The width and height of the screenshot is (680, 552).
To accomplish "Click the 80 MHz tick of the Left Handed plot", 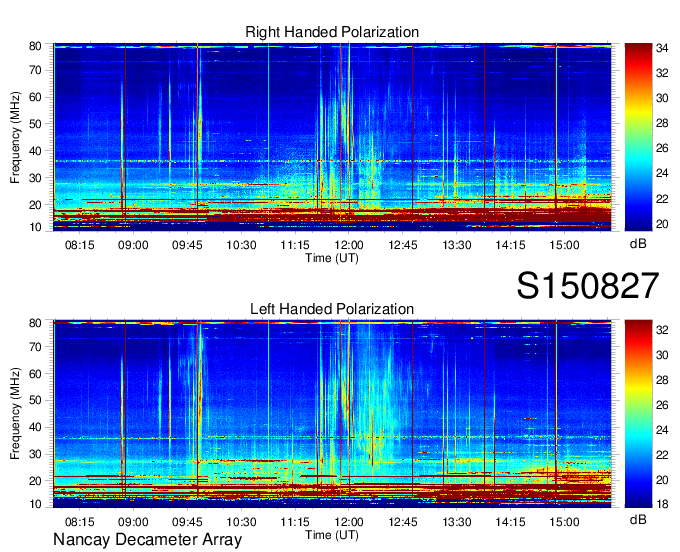I will 35,323.
